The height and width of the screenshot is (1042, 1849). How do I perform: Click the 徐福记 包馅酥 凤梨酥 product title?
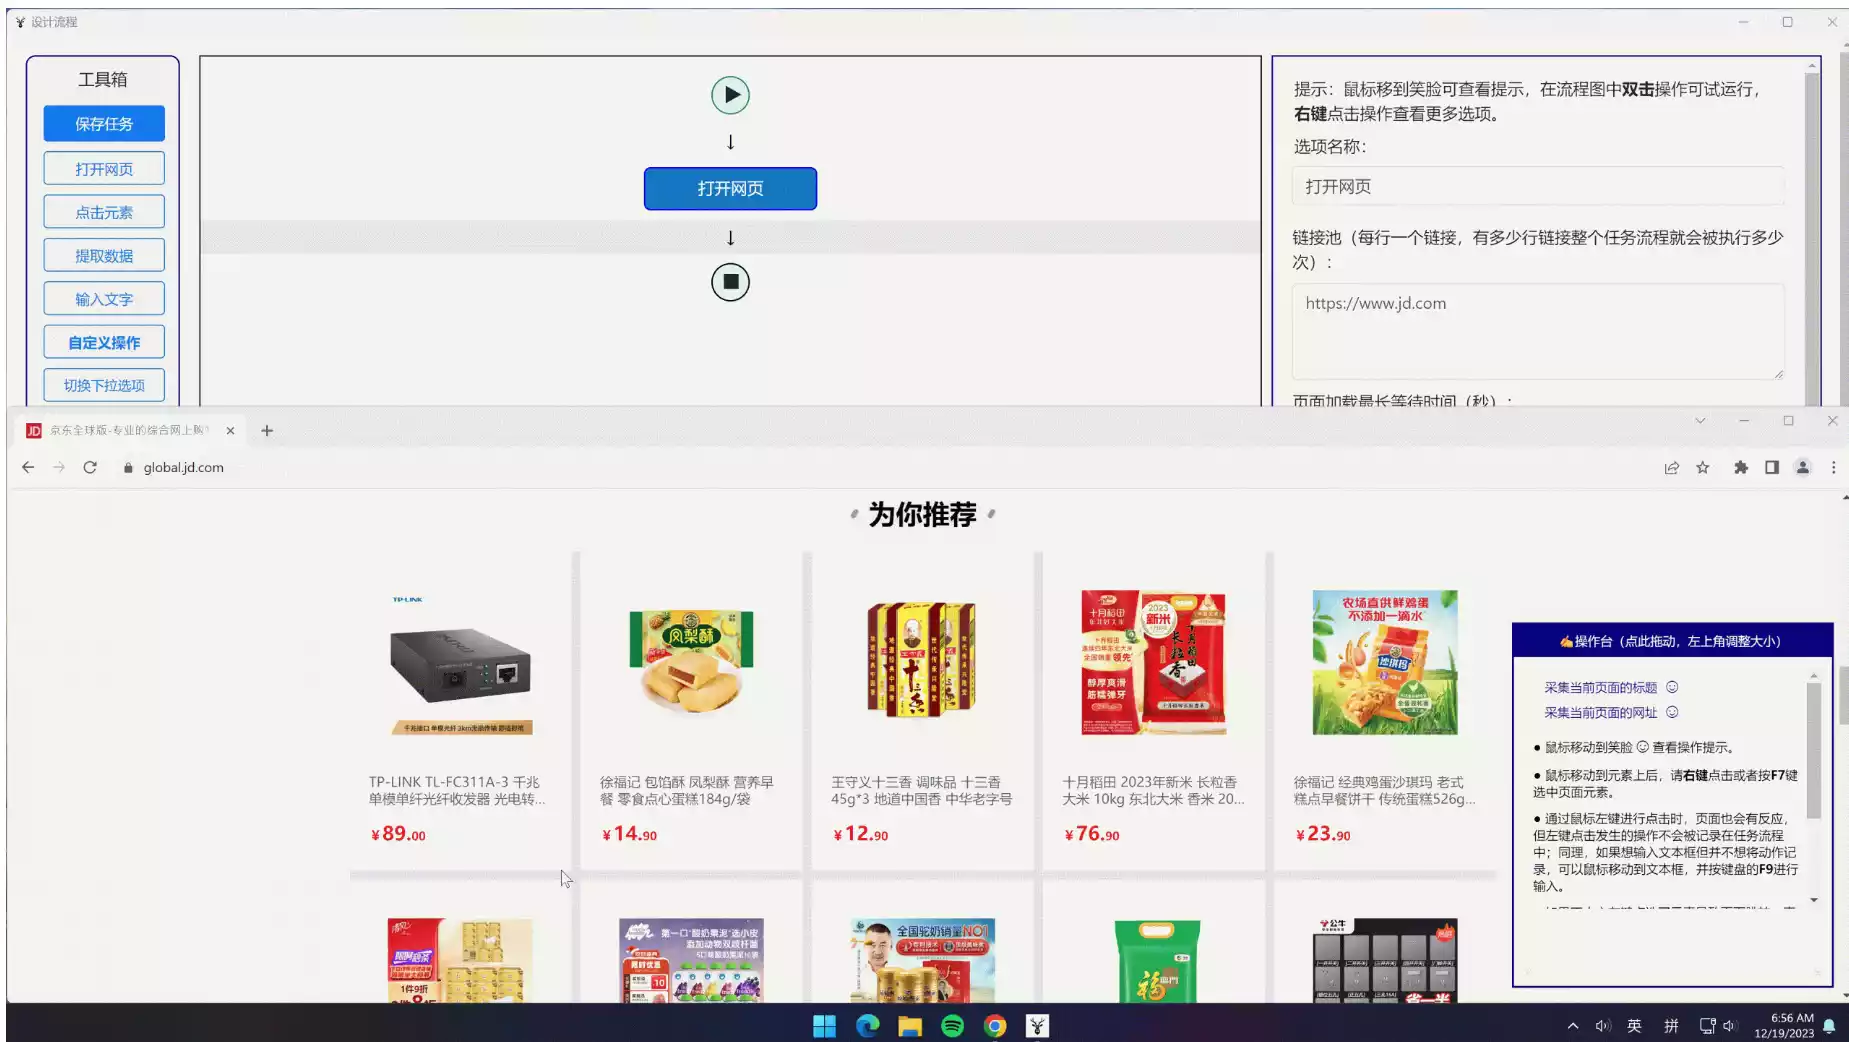687,790
